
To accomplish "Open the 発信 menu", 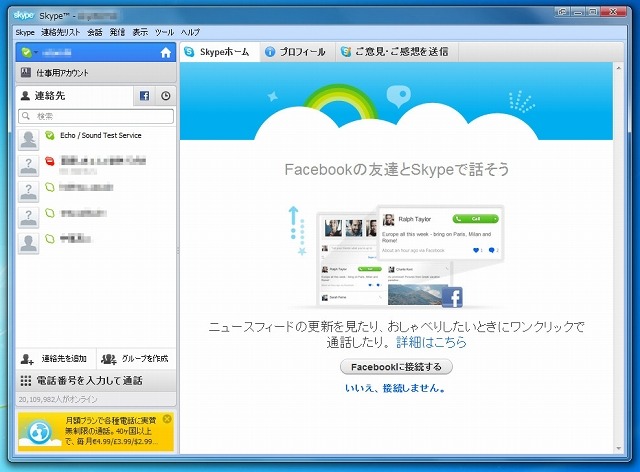I will 117,32.
